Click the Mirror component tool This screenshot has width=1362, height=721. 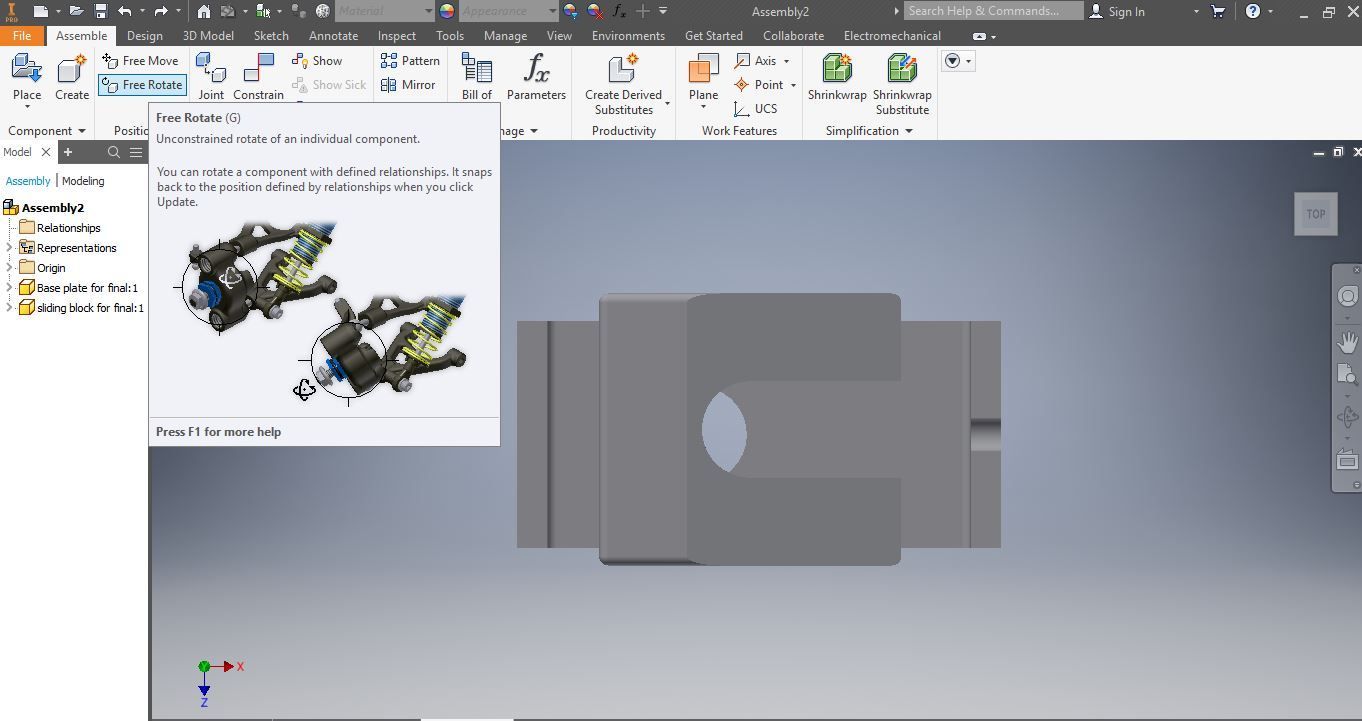408,85
